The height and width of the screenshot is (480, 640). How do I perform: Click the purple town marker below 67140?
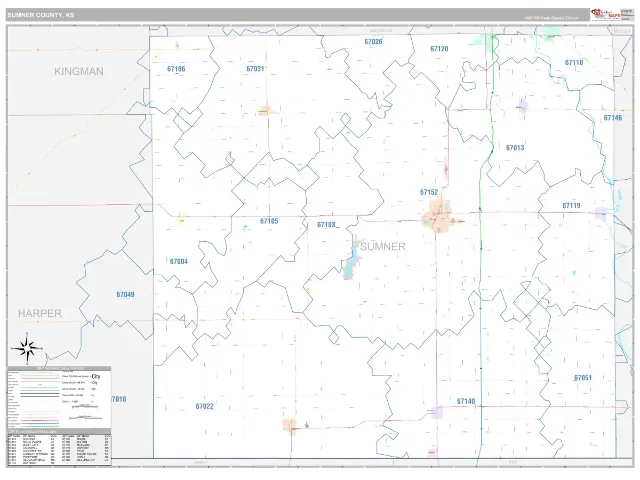click(437, 413)
